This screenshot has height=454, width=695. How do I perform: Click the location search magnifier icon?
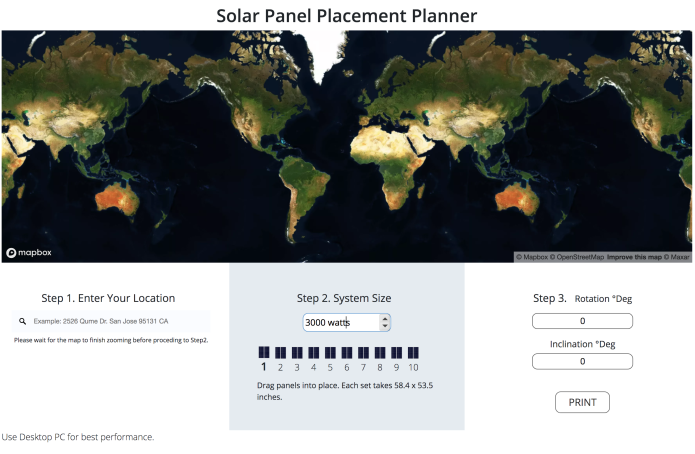pos(22,321)
